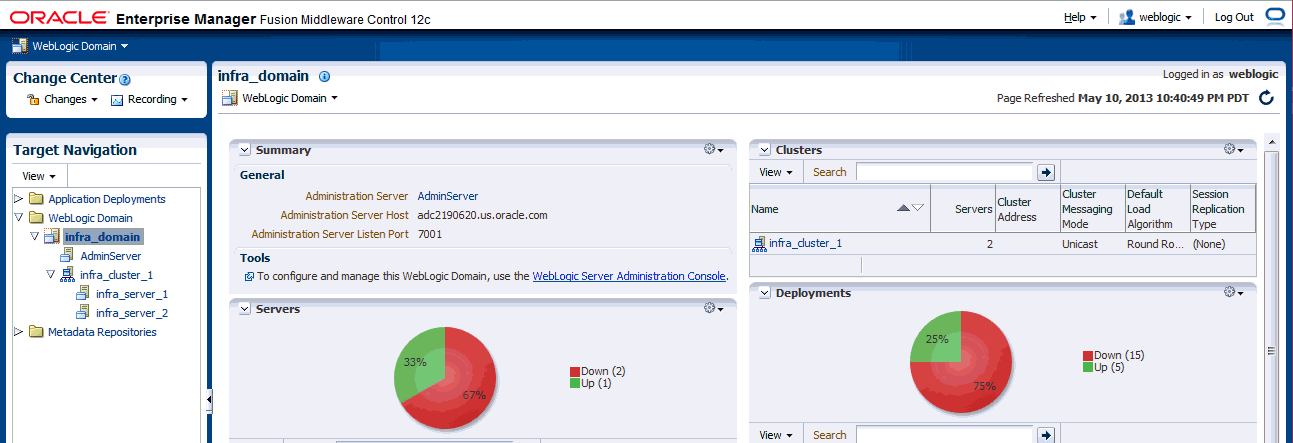This screenshot has width=1293, height=443.
Task: Collapse the Summary panel section
Action: click(244, 150)
